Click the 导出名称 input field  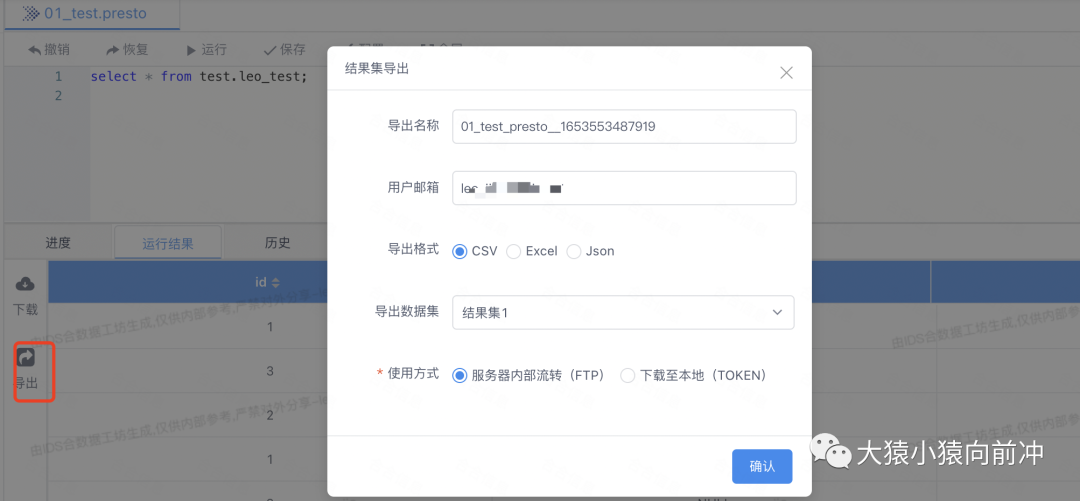click(x=624, y=127)
